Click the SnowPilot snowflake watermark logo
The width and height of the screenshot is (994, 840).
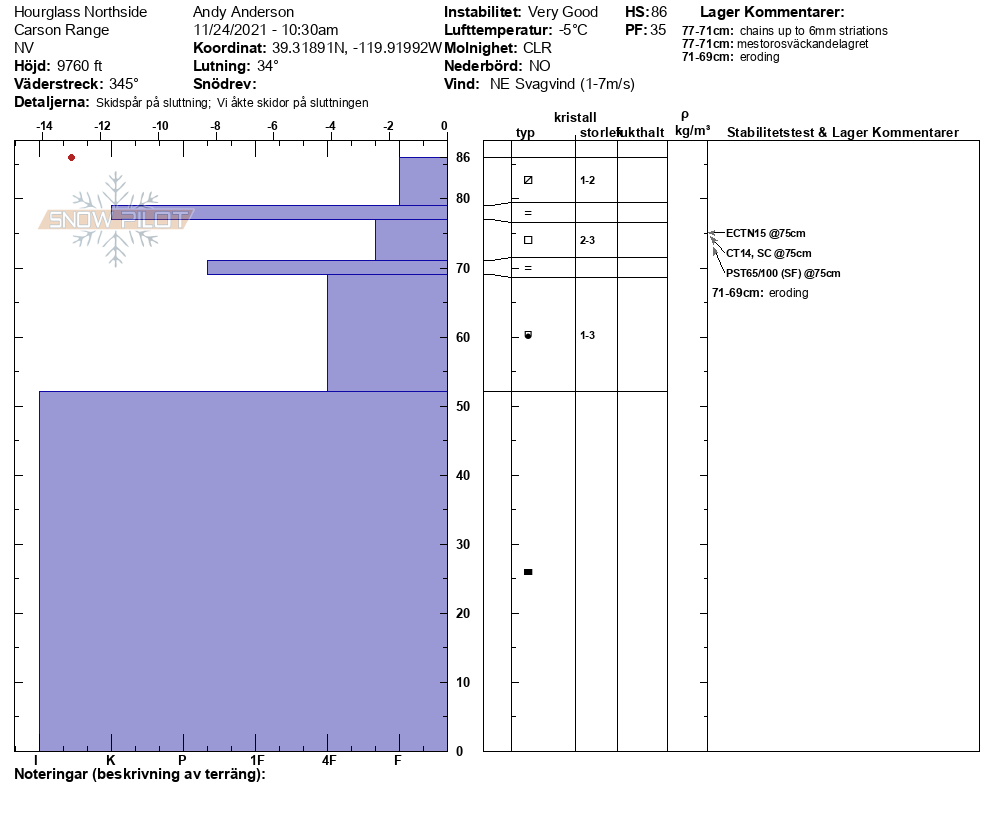pos(116,220)
